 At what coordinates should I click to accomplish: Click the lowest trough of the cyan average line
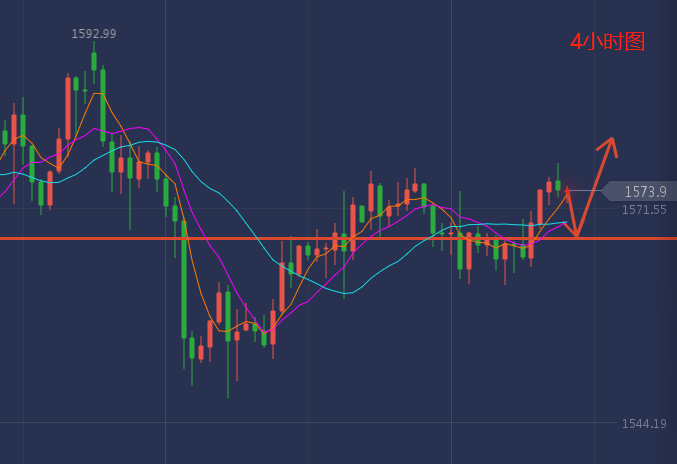(x=346, y=293)
